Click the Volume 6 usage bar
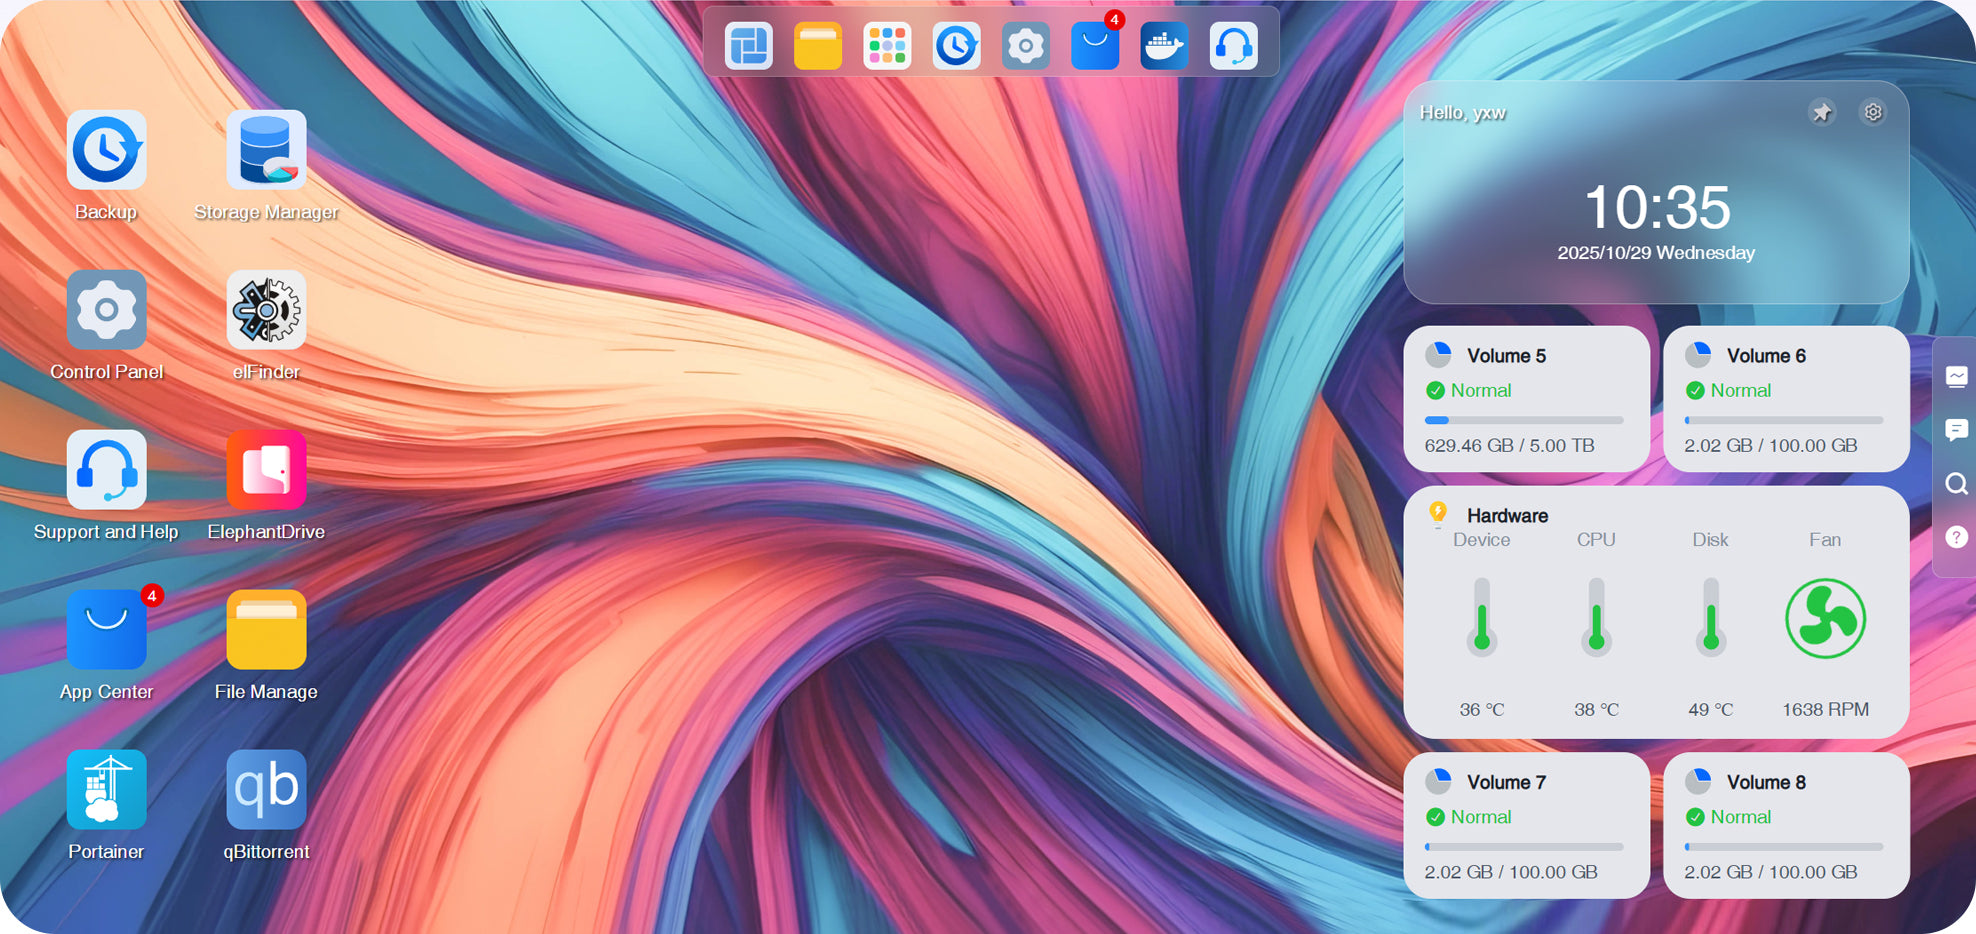The width and height of the screenshot is (1976, 934). point(1784,420)
